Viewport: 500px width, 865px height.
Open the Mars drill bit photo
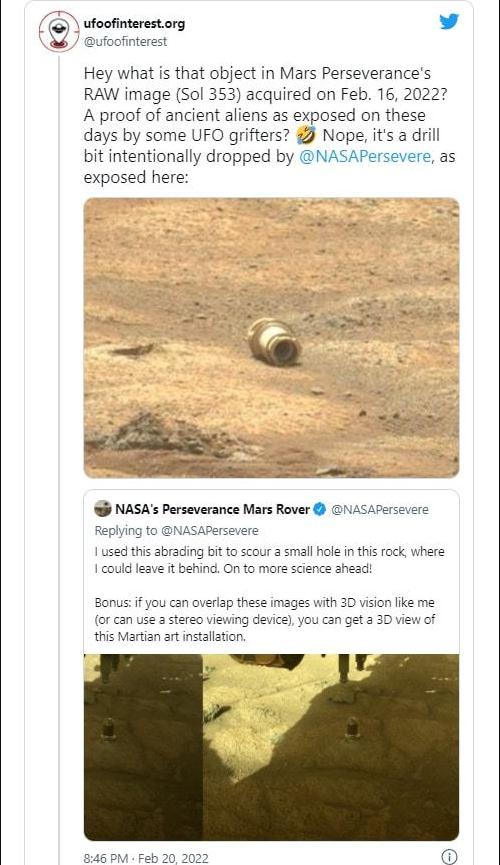[272, 338]
